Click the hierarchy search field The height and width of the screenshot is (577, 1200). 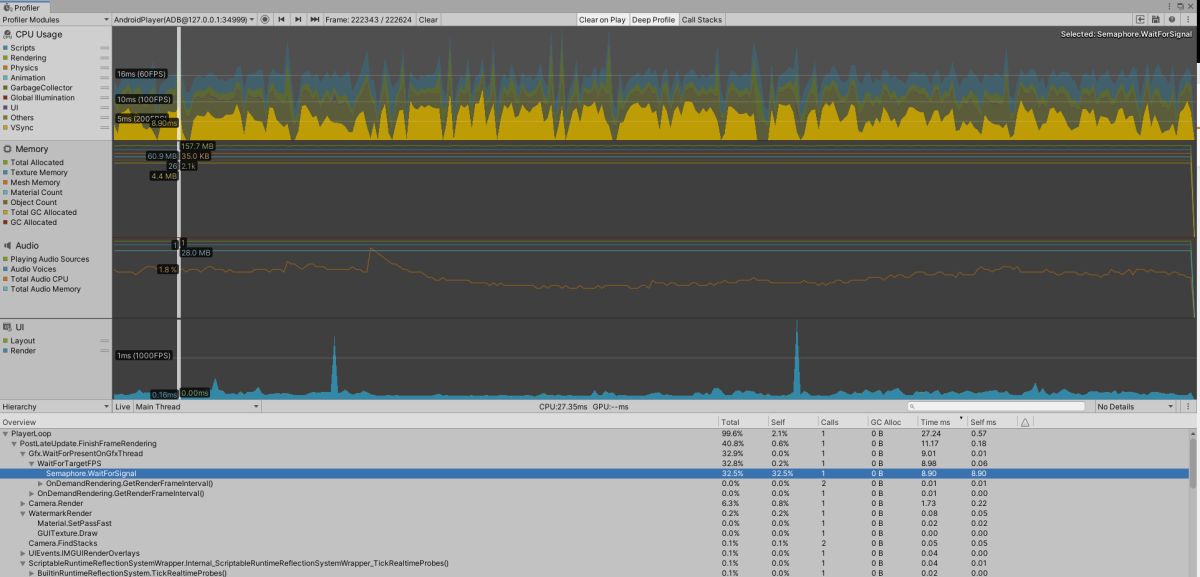pos(995,407)
